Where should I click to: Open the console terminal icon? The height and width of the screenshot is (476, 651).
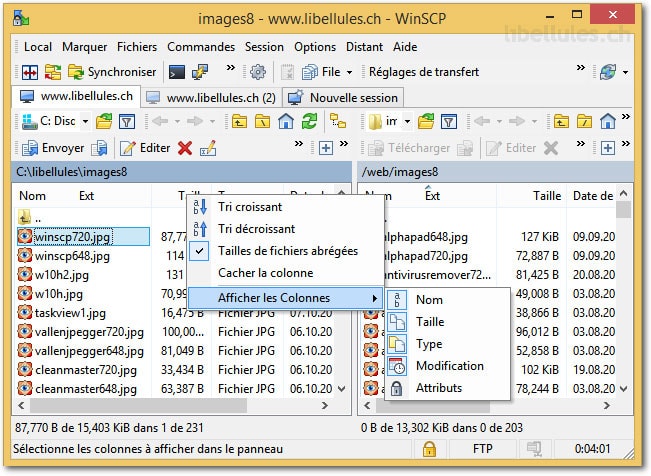tap(177, 72)
